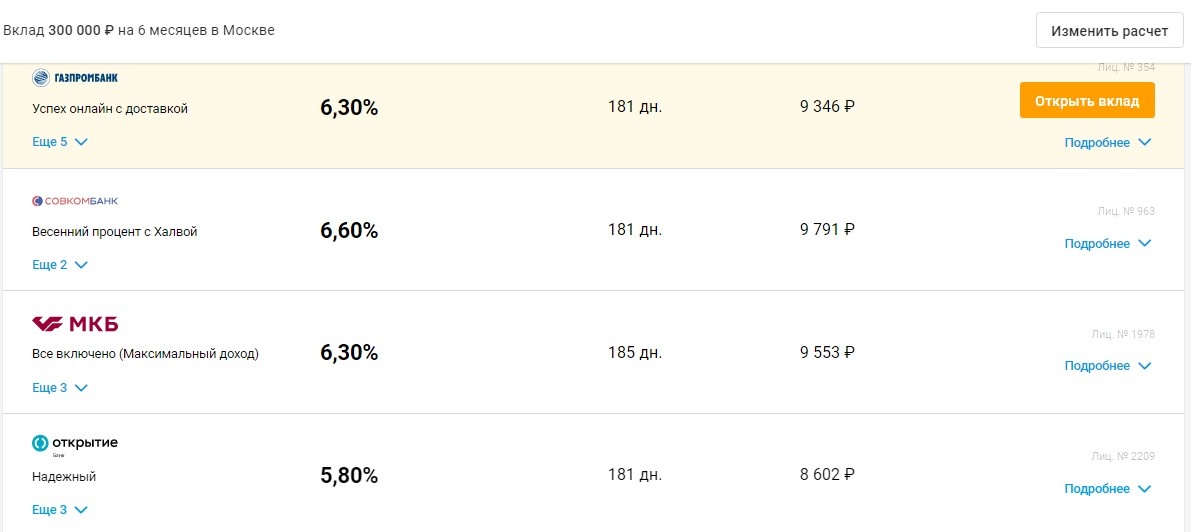Image resolution: width=1191 pixels, height=532 pixels.
Task: Click the 'Лиц. № 354' license text
Action: (1125, 68)
